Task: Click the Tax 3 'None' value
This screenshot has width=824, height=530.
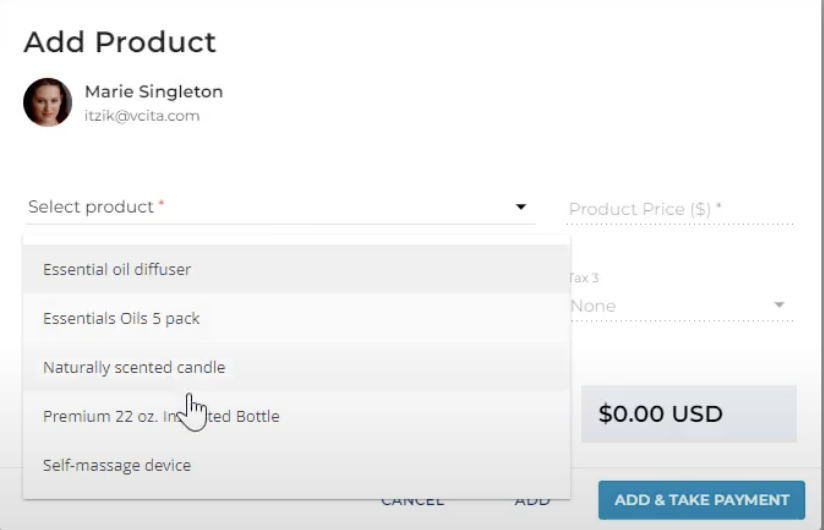Action: coord(593,306)
